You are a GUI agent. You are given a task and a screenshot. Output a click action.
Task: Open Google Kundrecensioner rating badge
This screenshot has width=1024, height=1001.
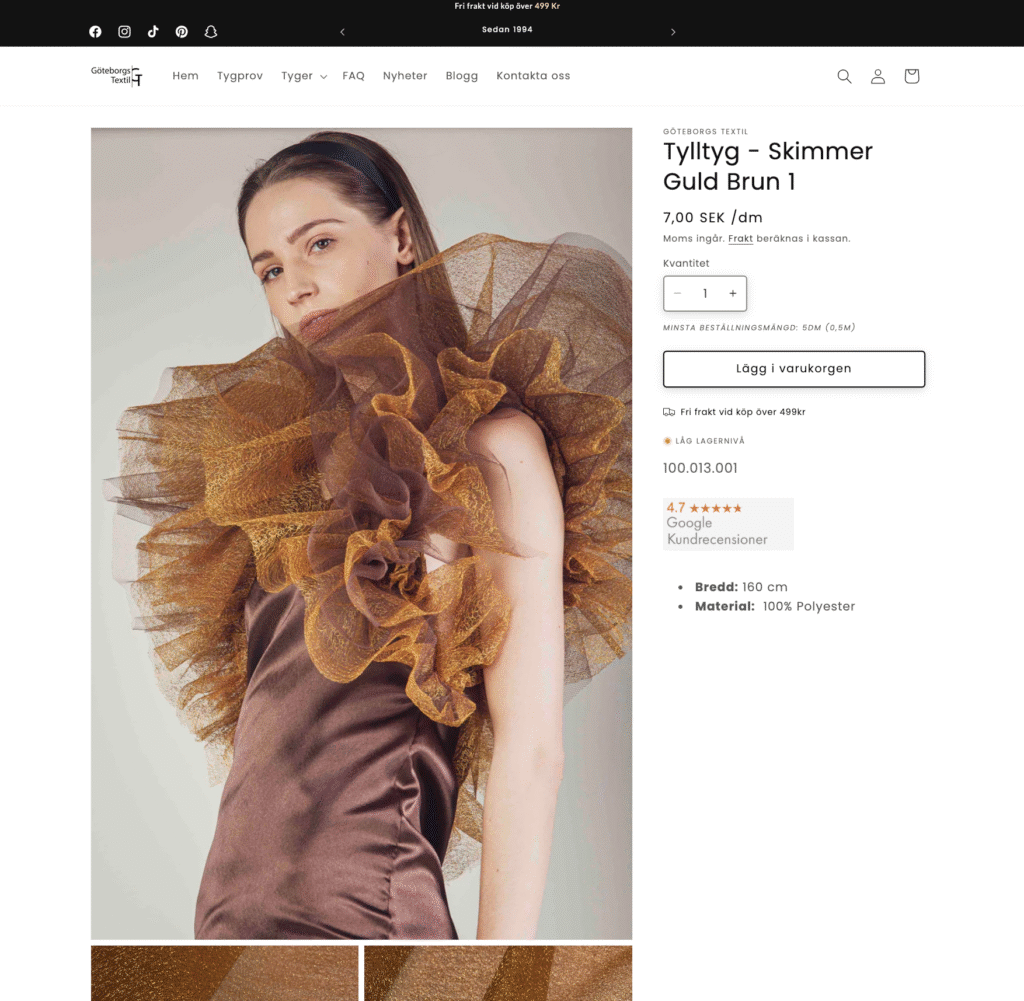click(728, 524)
